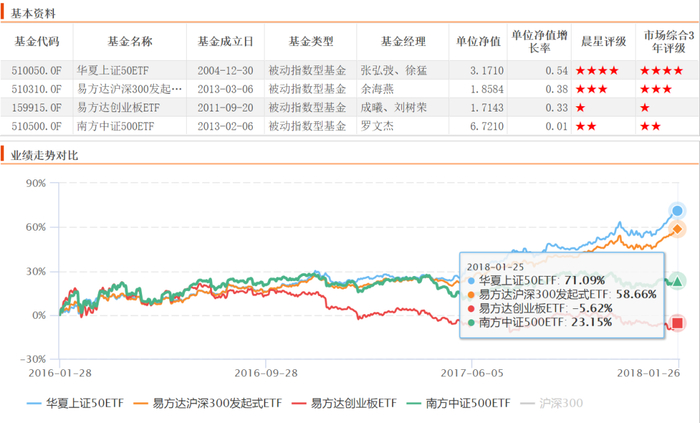Click fund manager 张弘弢、徐猛

pyautogui.click(x=394, y=70)
